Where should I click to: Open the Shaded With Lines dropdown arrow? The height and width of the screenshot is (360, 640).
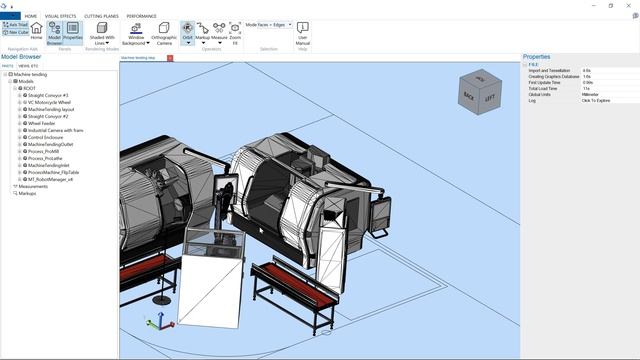[x=107, y=43]
